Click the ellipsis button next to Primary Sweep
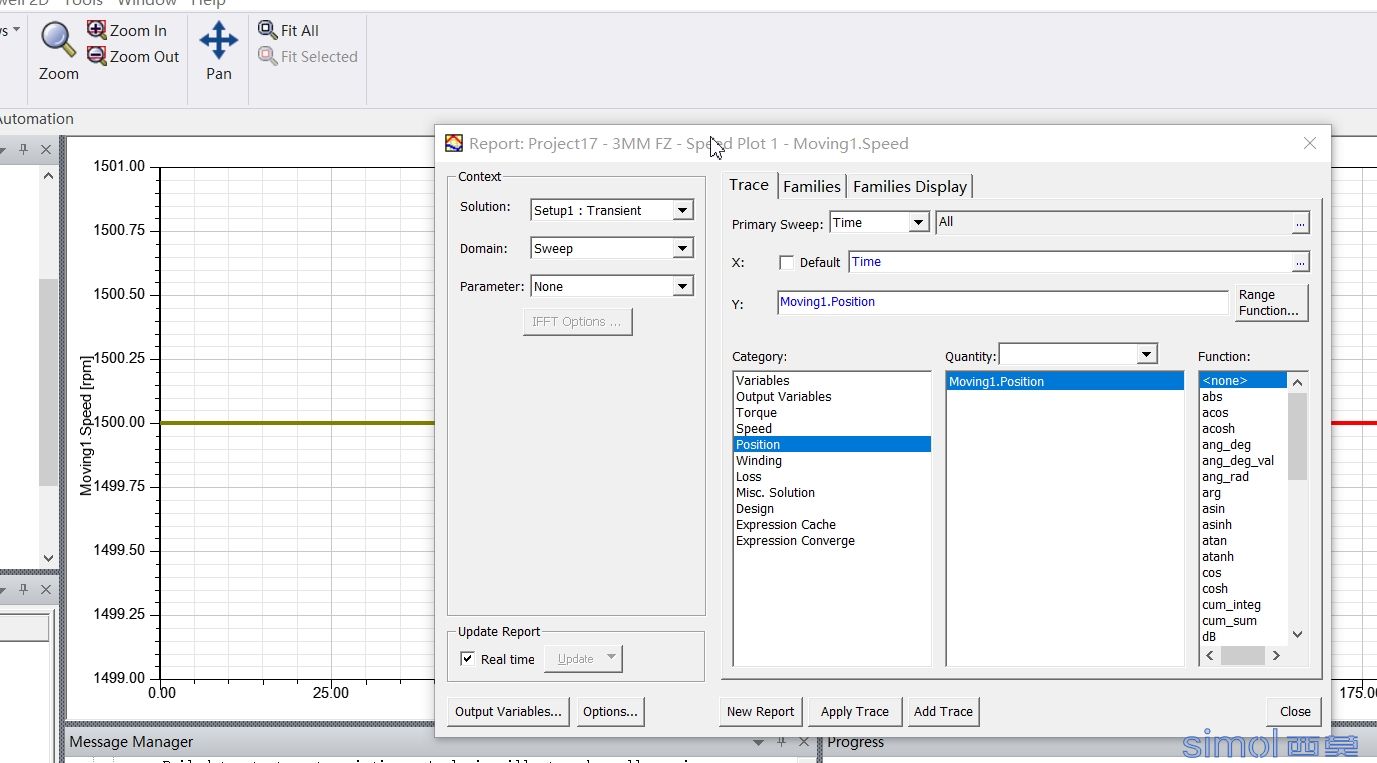This screenshot has height=763, width=1377. [x=1300, y=223]
